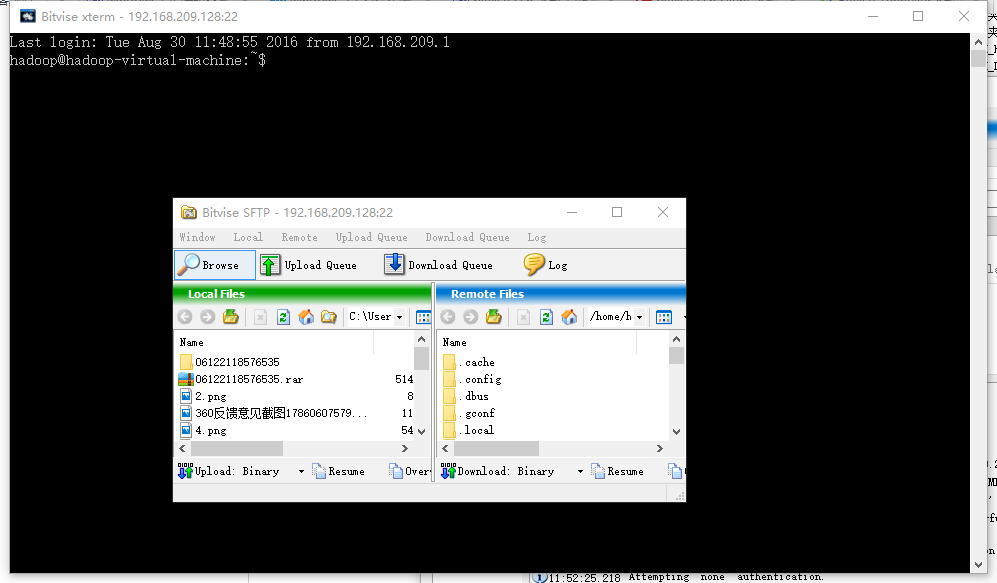Image resolution: width=997 pixels, height=583 pixels.
Task: Cancel loading in Local Files pane
Action: coord(260,317)
